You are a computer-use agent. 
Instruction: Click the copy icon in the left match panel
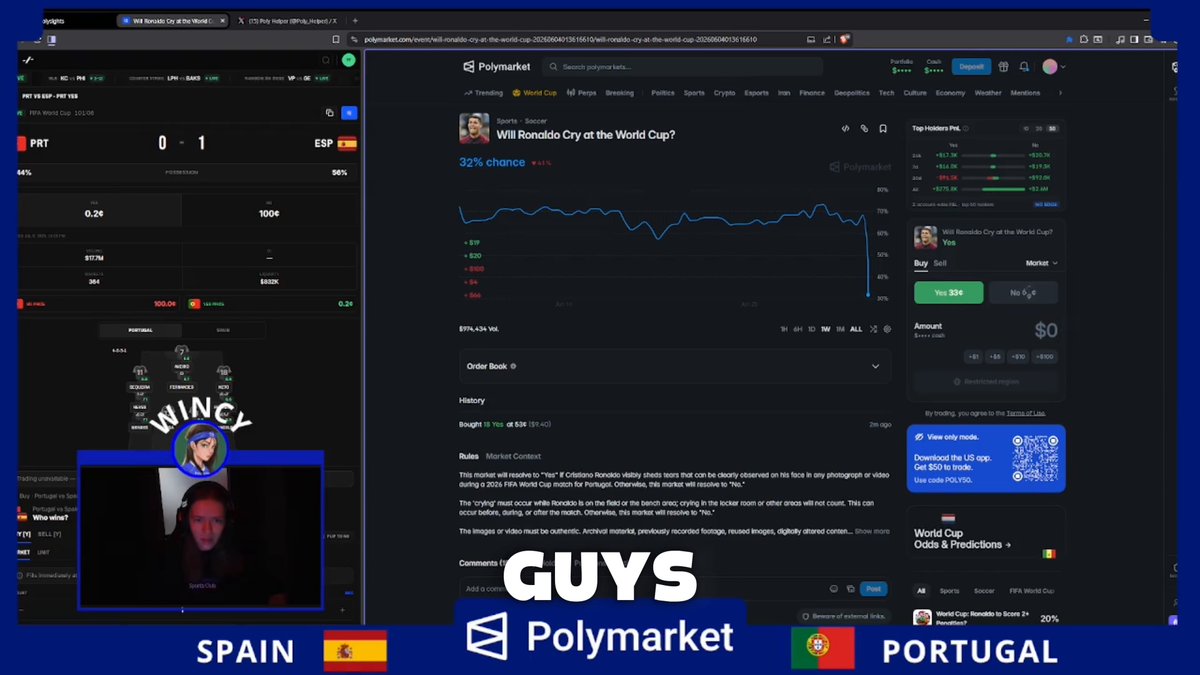[329, 113]
